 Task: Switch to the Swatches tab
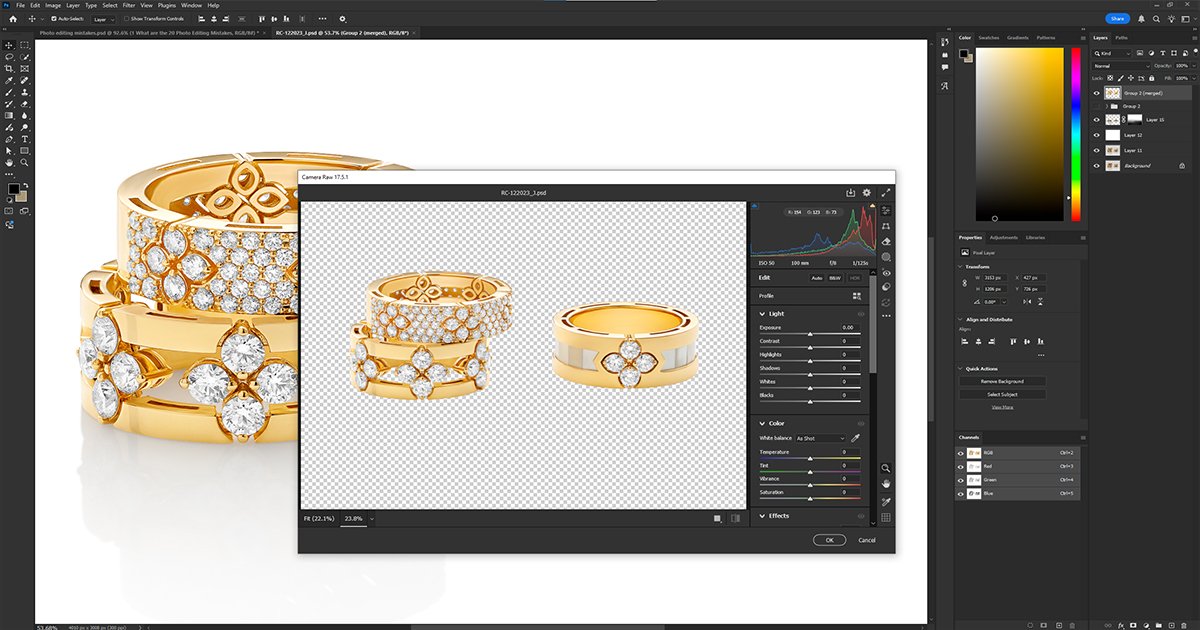[988, 38]
